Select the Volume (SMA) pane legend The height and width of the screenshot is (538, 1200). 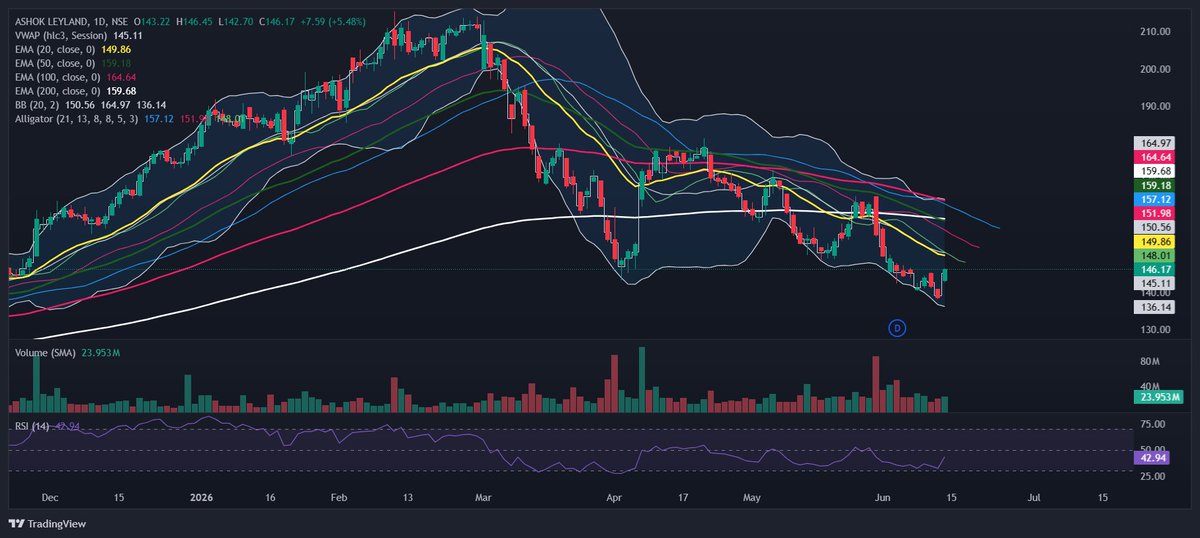[x=66, y=353]
